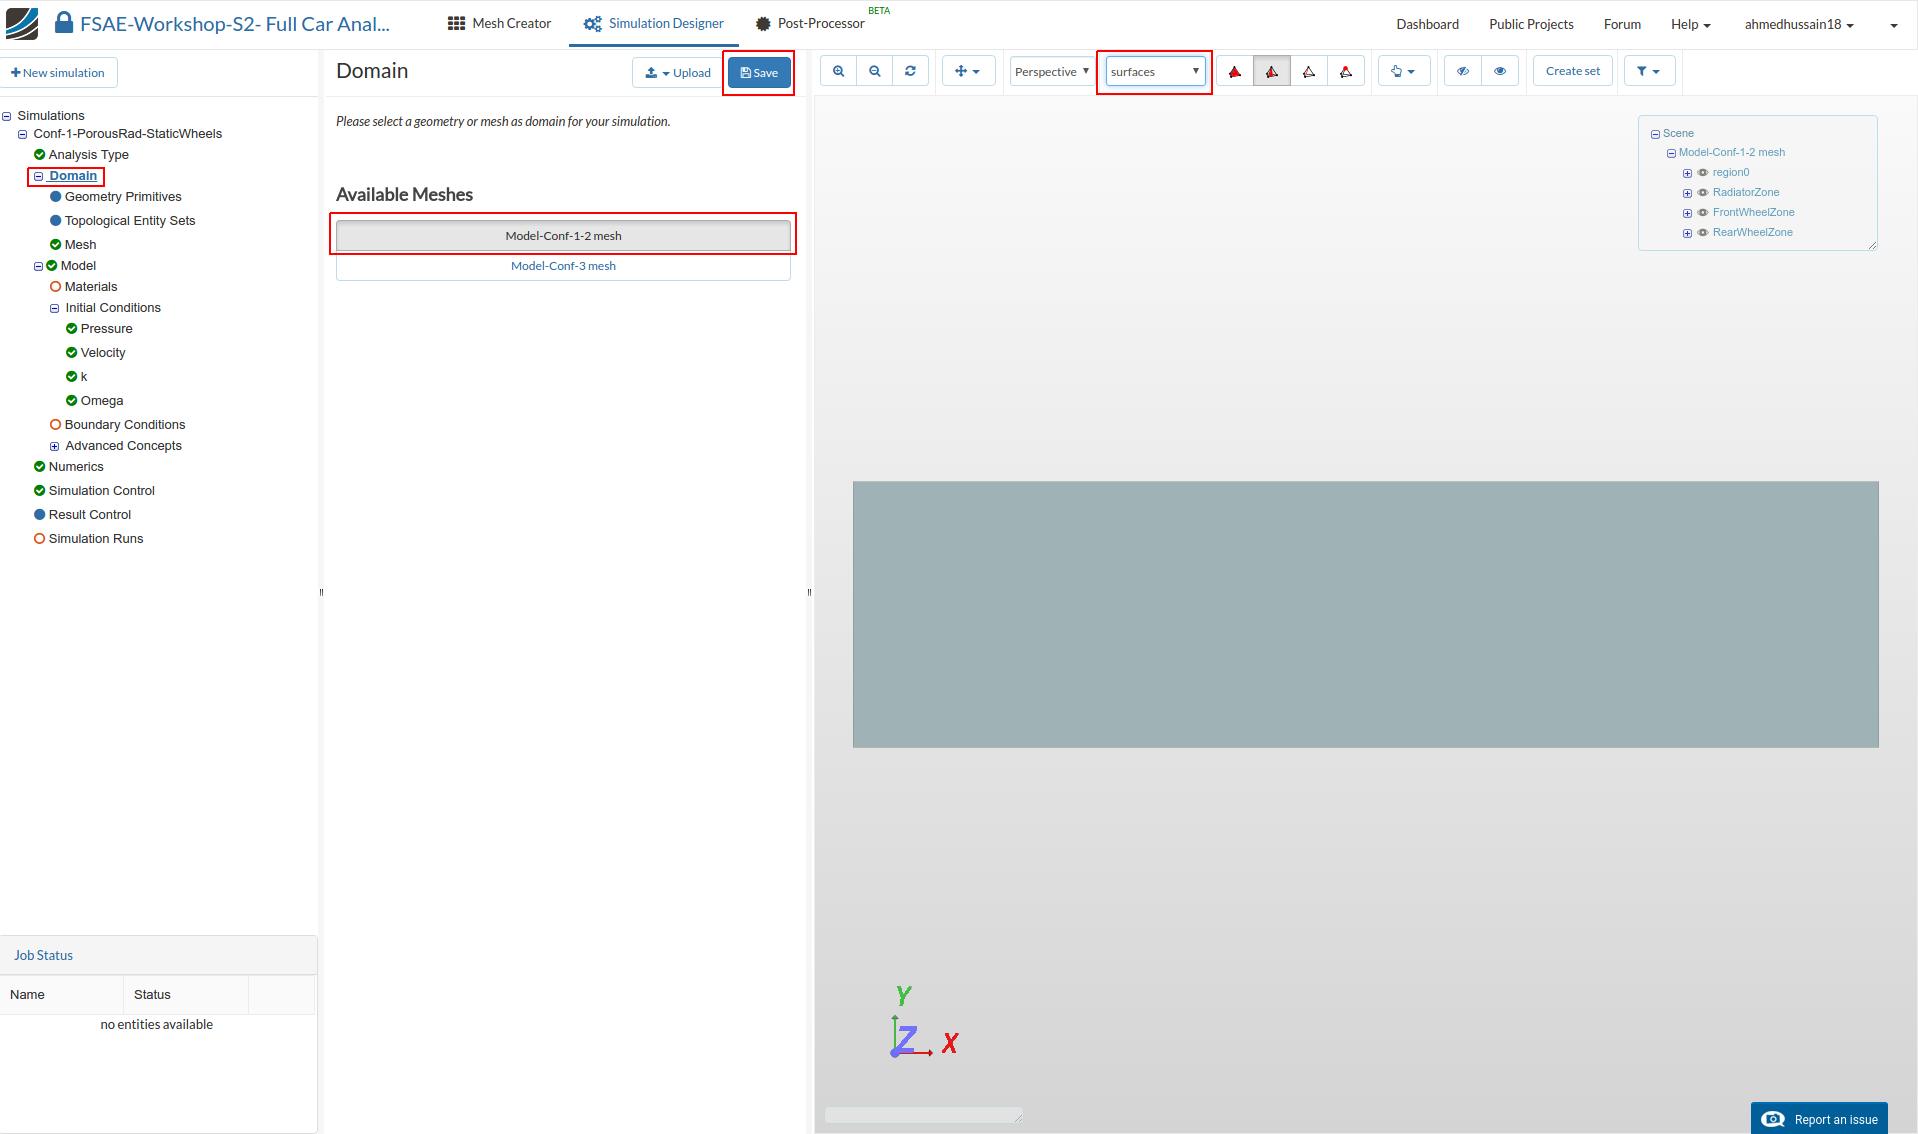Viewport: 1918px width, 1134px height.
Task: Open the Mesh Creator tab
Action: (x=499, y=23)
